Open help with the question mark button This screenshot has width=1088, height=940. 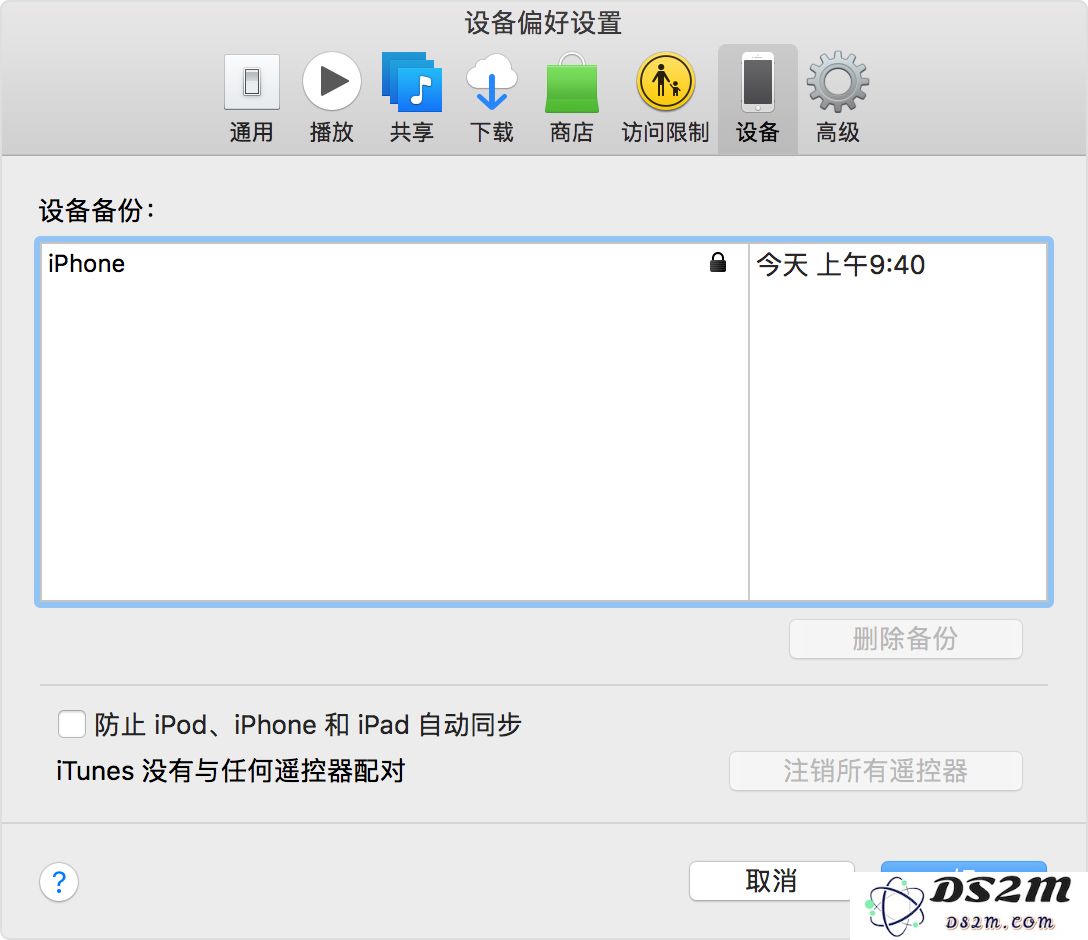[59, 882]
